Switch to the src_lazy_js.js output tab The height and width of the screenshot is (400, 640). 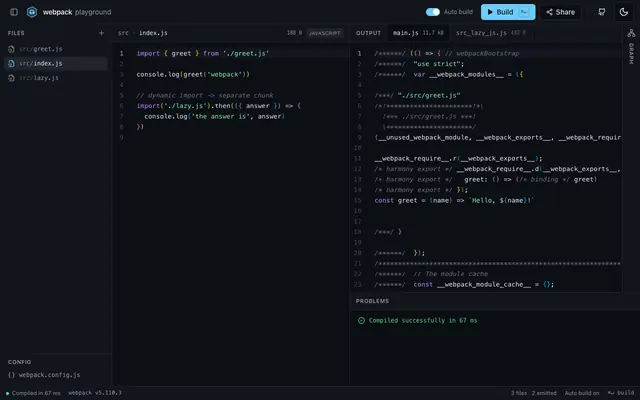491,33
